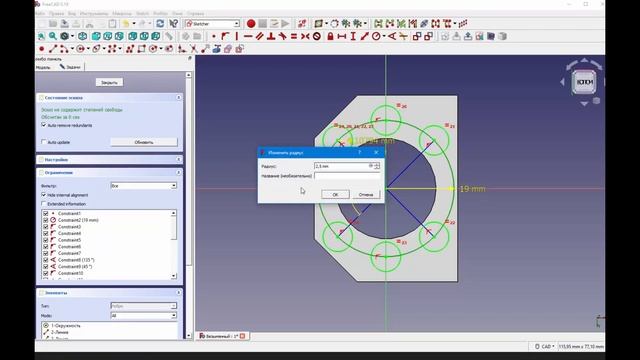Open the Edit menu
The image size is (640, 360).
(x=56, y=13)
